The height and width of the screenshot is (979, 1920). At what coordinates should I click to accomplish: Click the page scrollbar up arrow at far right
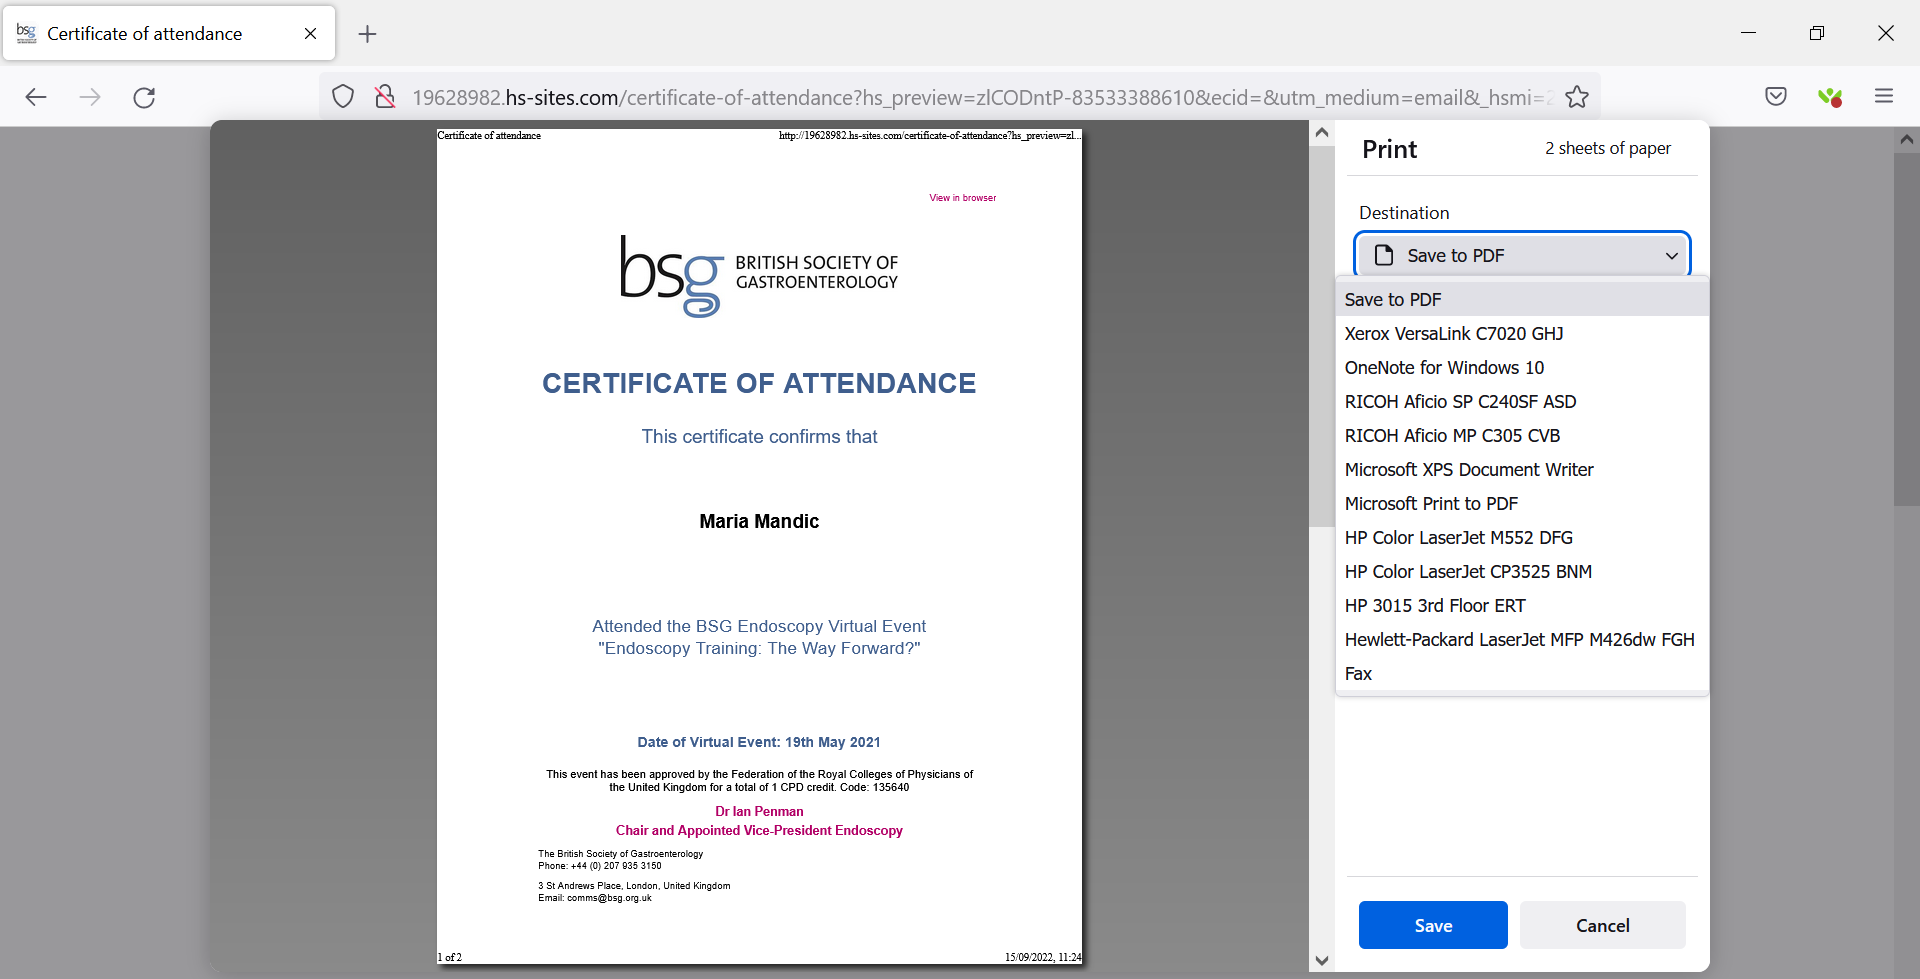tap(1907, 140)
